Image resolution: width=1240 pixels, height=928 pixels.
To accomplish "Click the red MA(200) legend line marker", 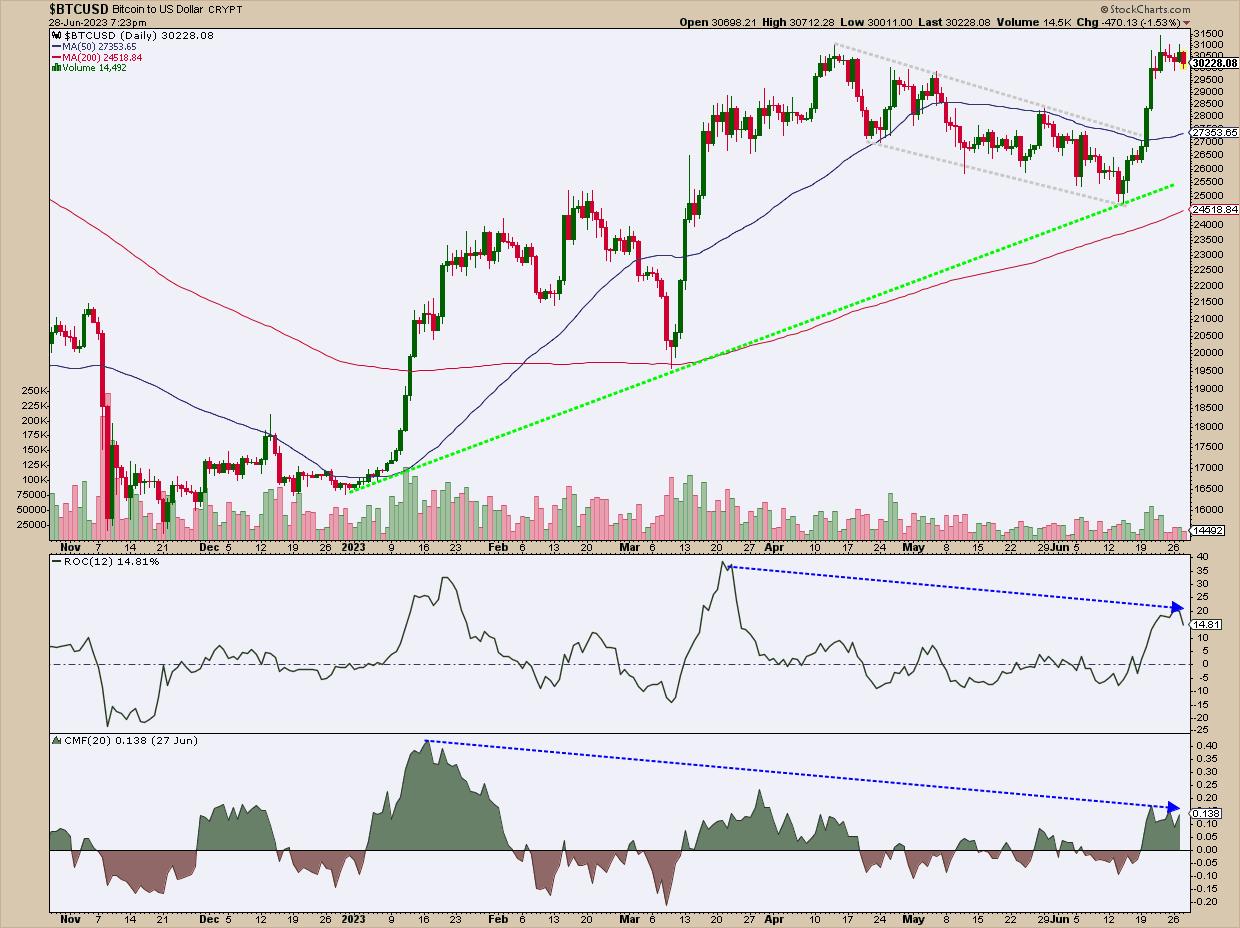I will [54, 58].
